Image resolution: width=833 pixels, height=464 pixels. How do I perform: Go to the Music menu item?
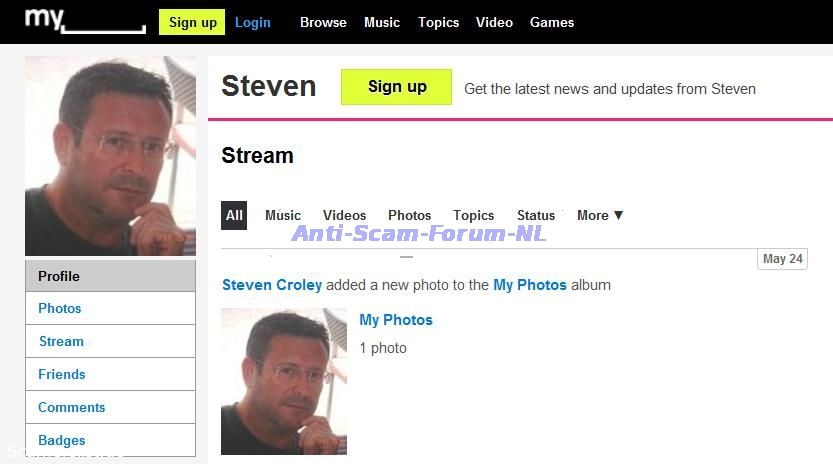coord(382,22)
